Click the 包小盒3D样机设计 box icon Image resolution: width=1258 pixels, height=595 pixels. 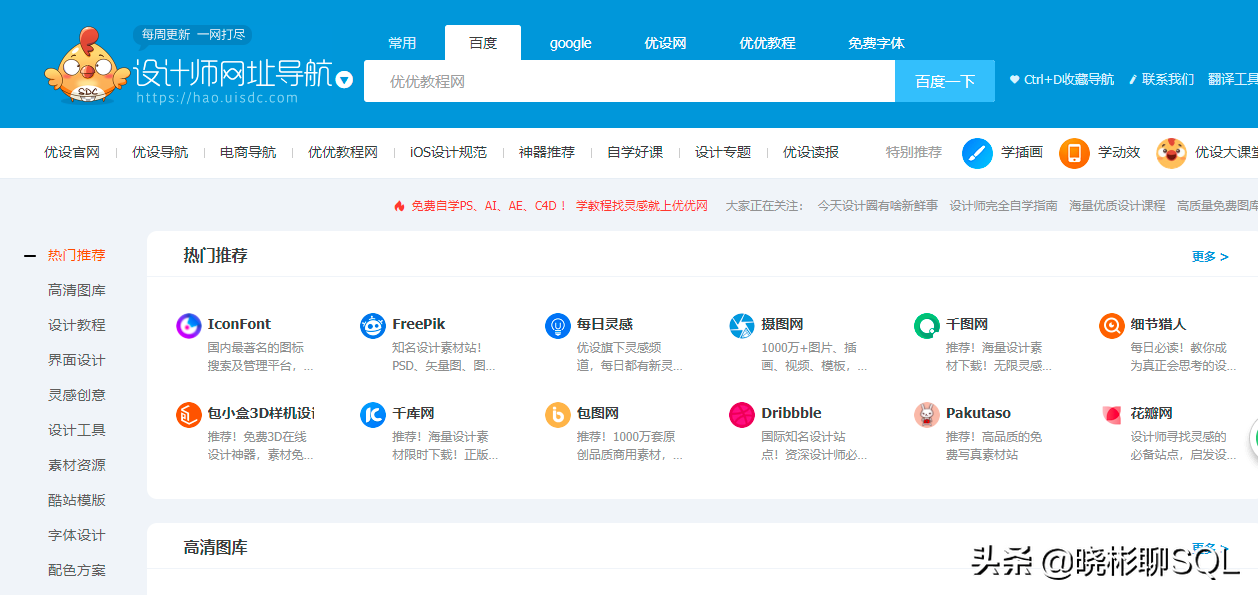coord(189,414)
